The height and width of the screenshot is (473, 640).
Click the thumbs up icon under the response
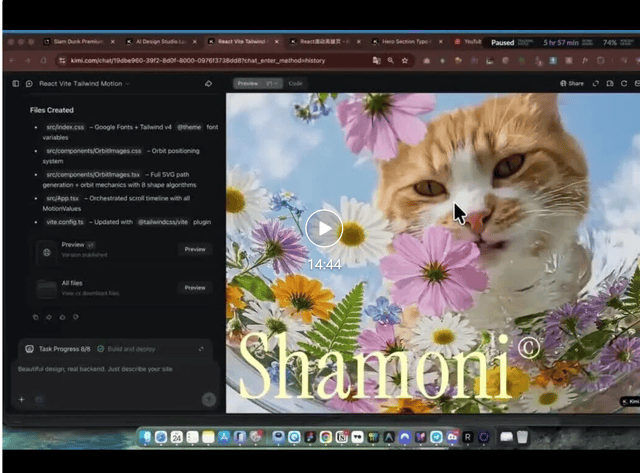(x=63, y=317)
